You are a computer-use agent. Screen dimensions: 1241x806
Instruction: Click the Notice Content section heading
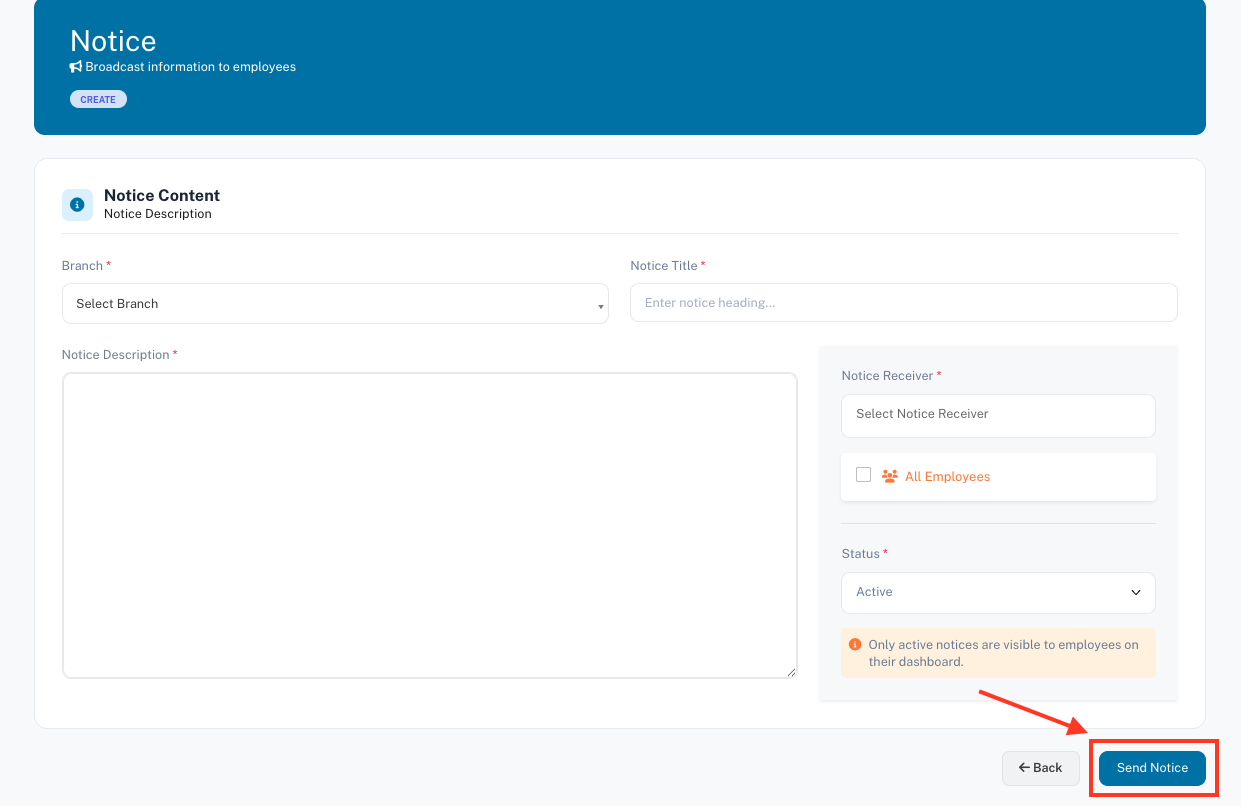click(x=162, y=196)
